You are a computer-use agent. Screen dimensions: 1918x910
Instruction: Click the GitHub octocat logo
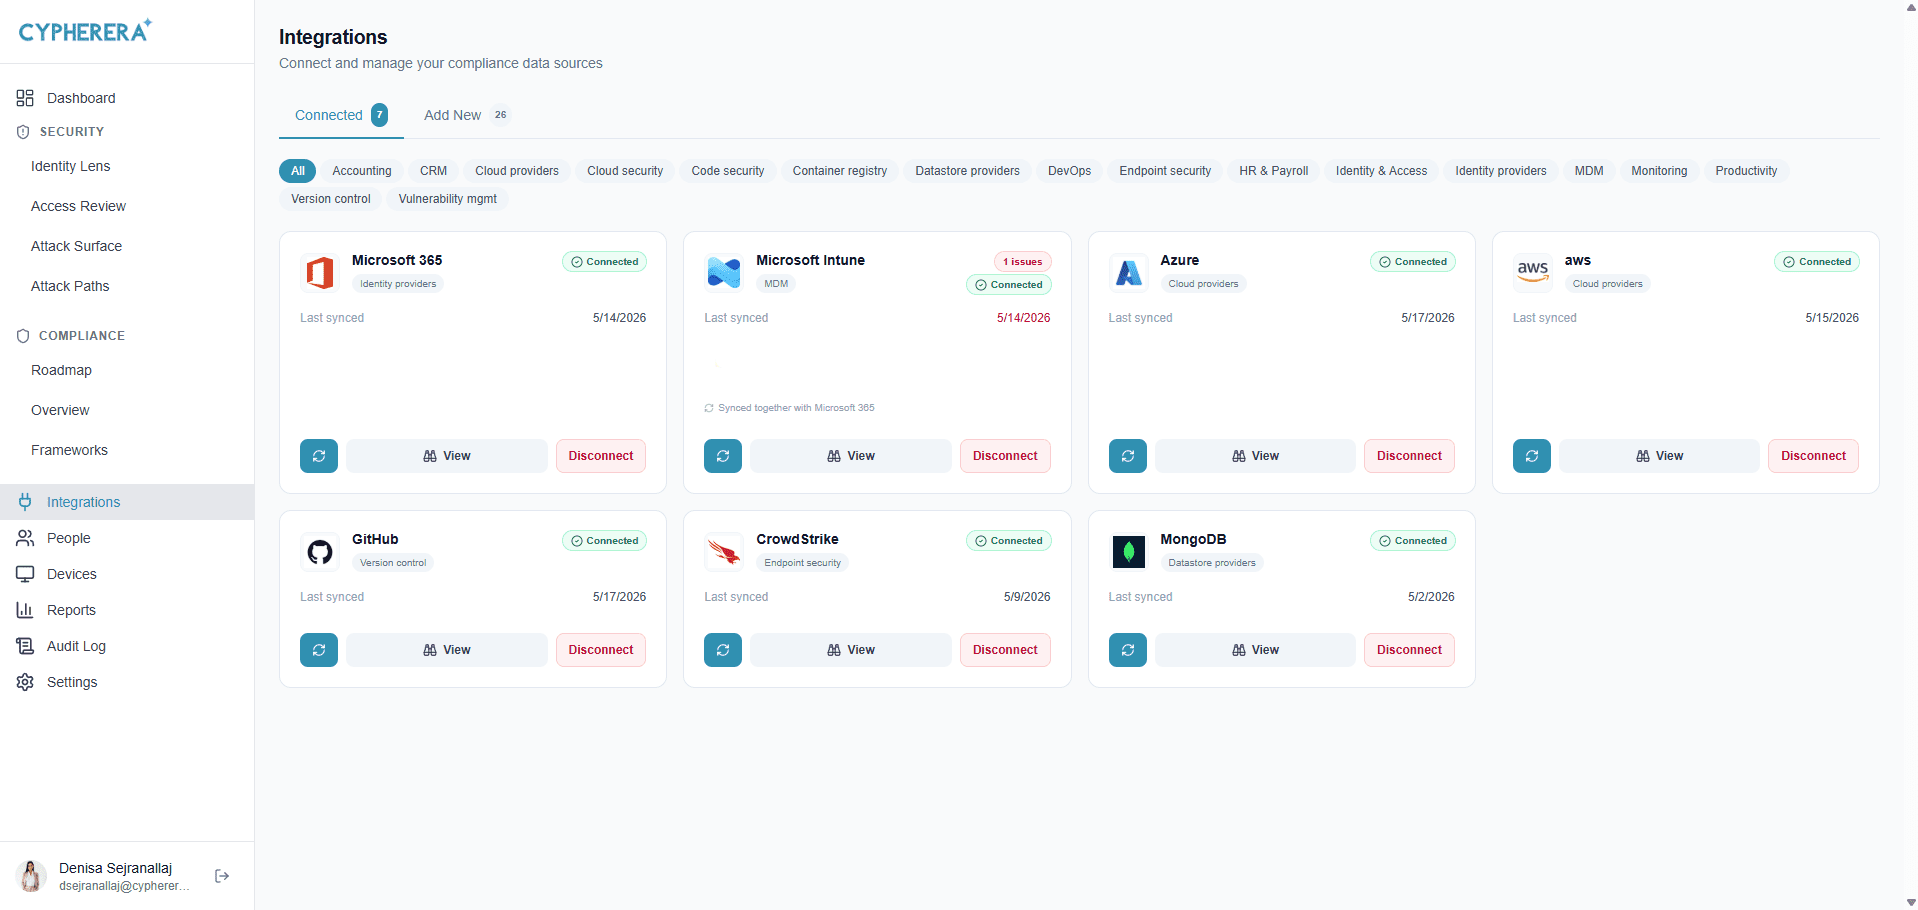tap(320, 551)
